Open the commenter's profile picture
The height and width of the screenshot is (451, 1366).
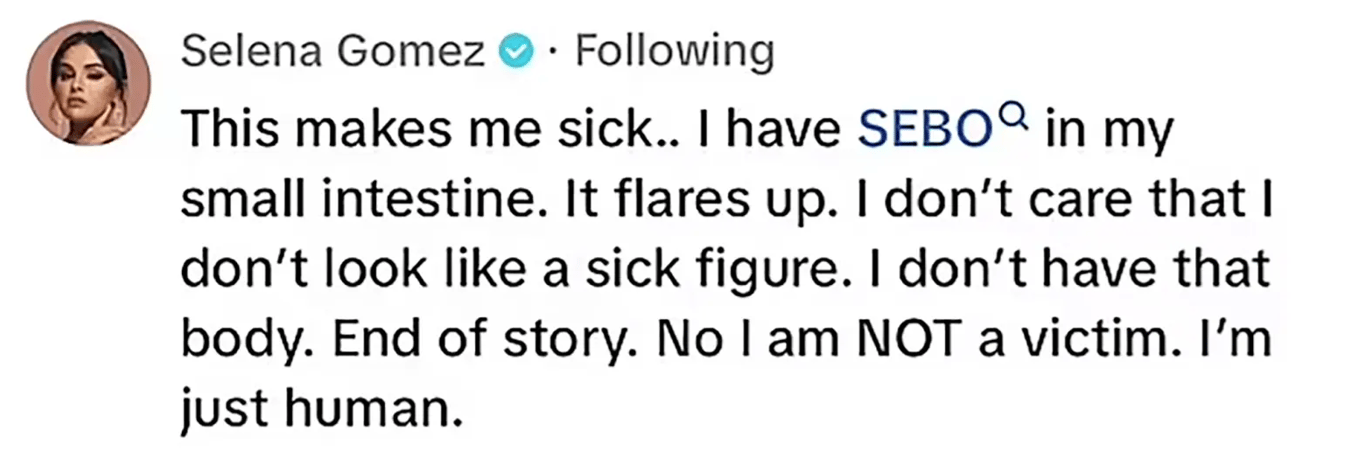[88, 82]
